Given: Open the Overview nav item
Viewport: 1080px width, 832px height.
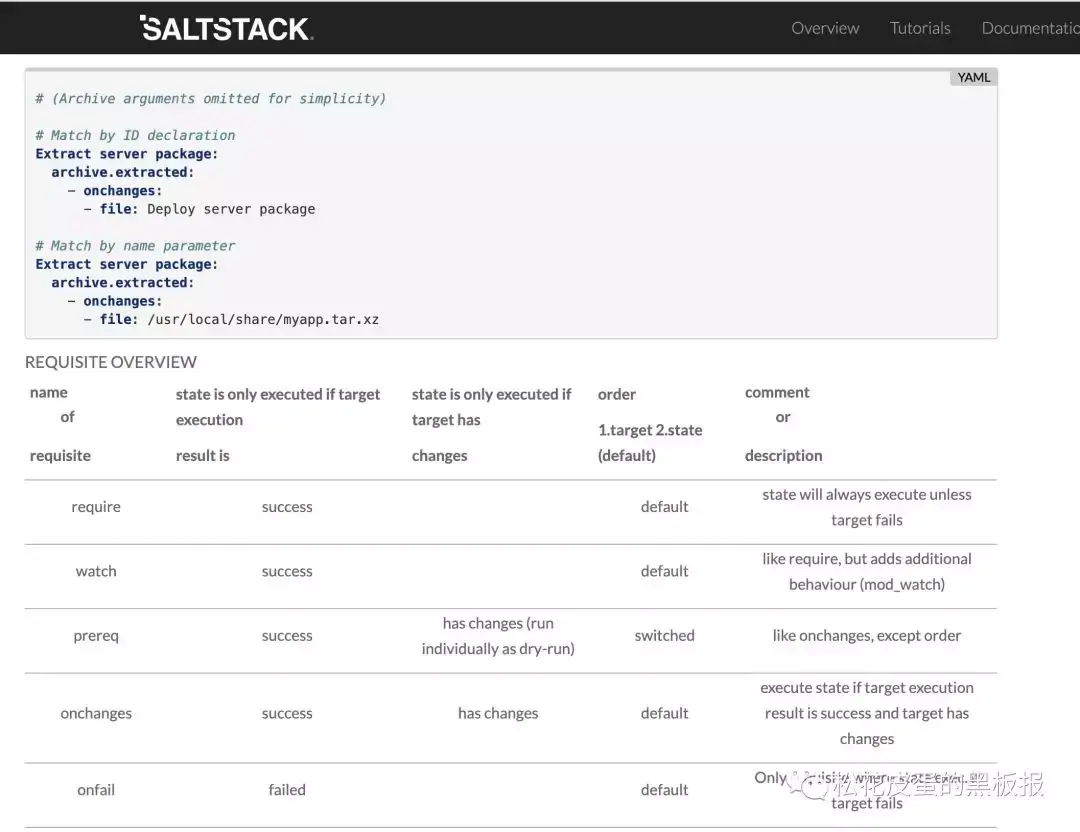Looking at the screenshot, I should [x=825, y=28].
